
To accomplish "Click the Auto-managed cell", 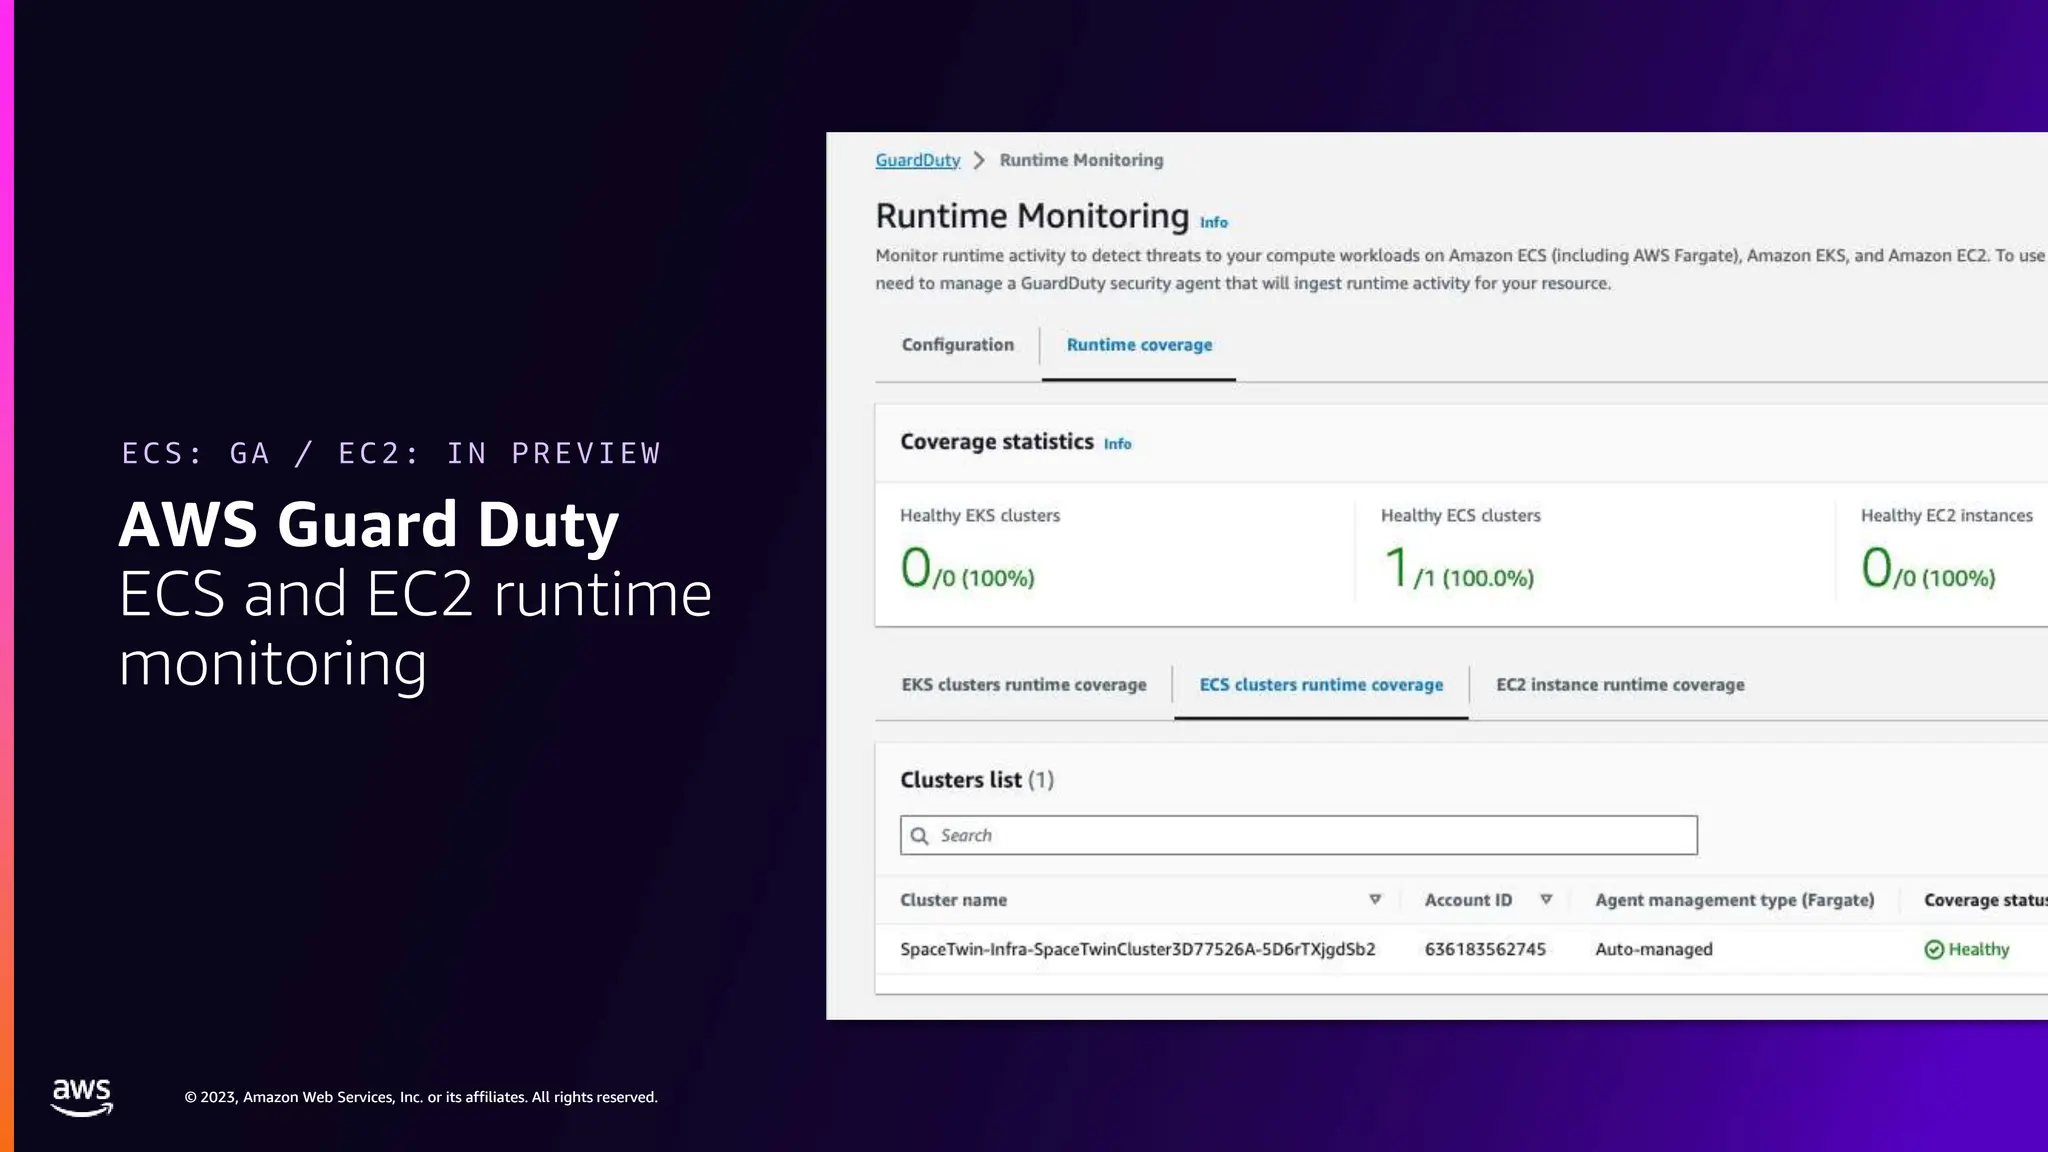I will click(x=1653, y=949).
